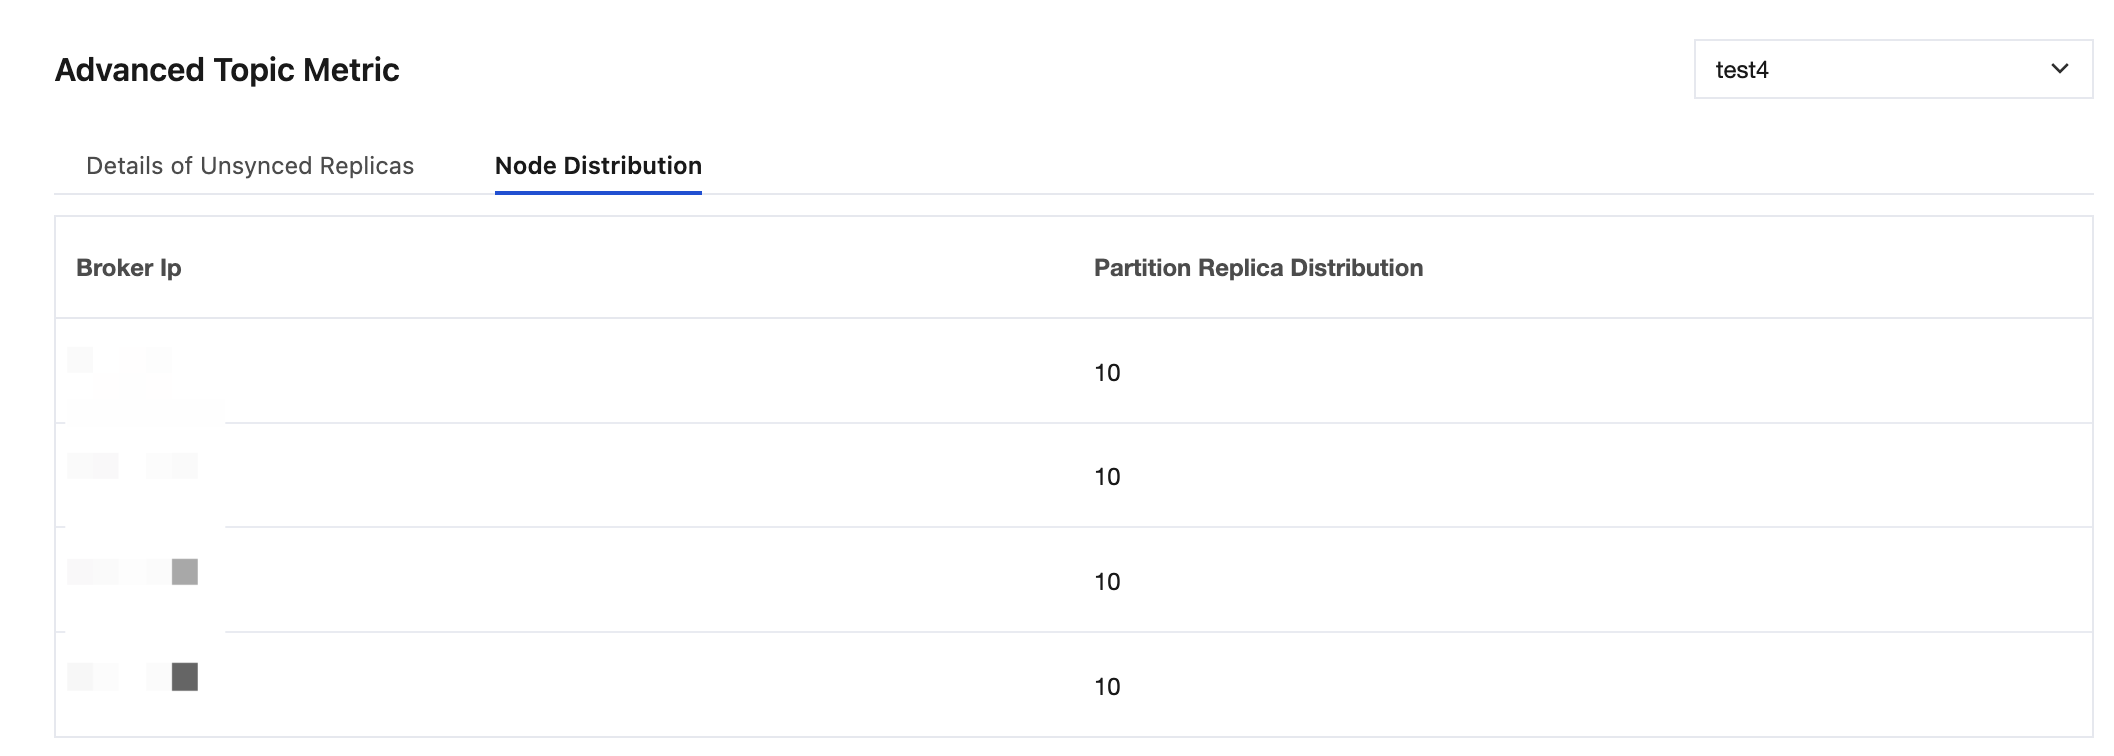Select the Node Distribution tab
The height and width of the screenshot is (756, 2114).
(598, 166)
